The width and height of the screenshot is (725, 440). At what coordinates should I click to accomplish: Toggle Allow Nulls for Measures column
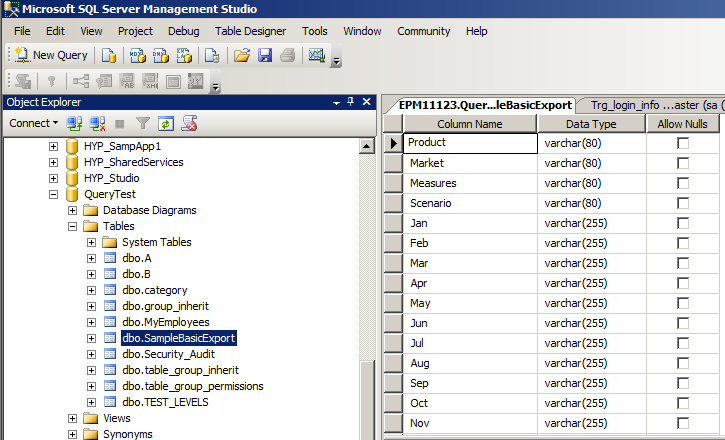(x=682, y=183)
